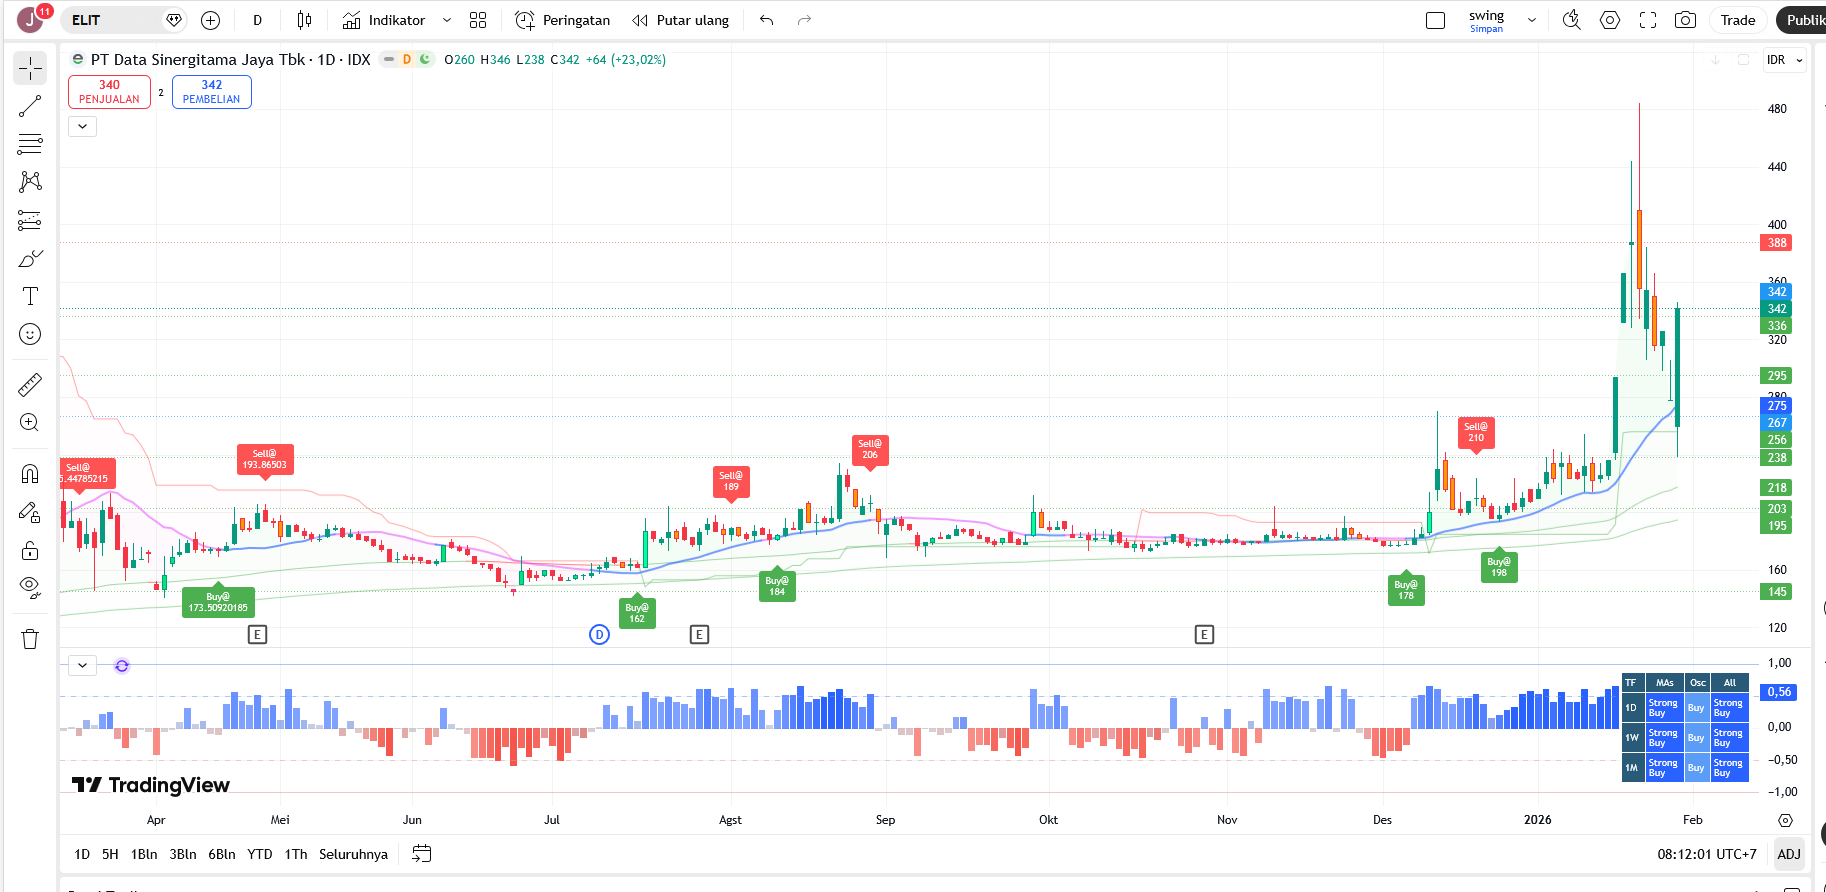
Task: Toggle fullscreen mode
Action: (x=1648, y=20)
